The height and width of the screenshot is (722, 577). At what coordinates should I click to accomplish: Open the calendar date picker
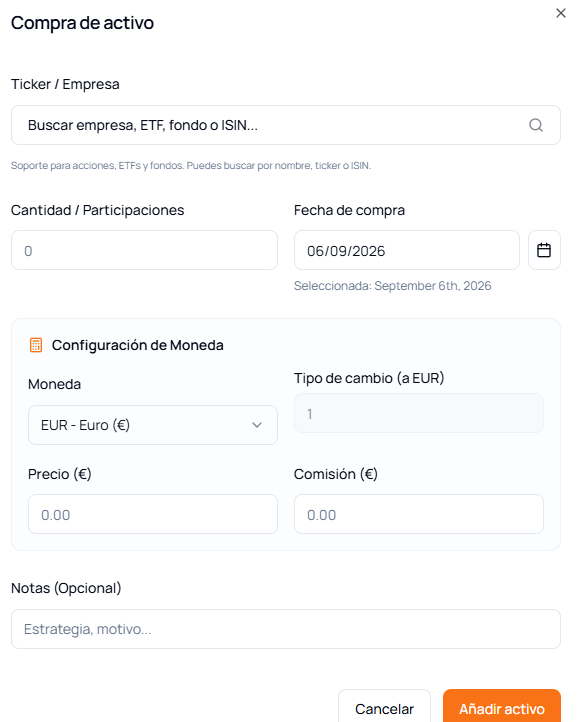tap(544, 250)
